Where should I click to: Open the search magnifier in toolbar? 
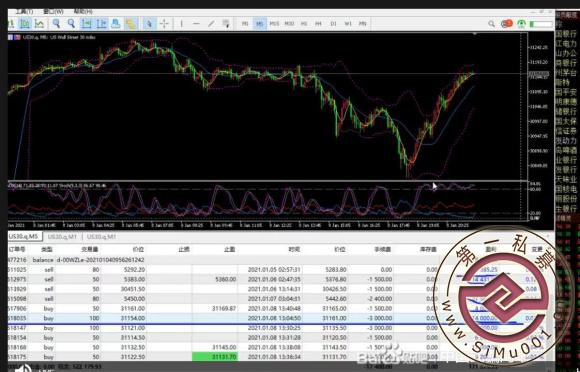(491, 24)
